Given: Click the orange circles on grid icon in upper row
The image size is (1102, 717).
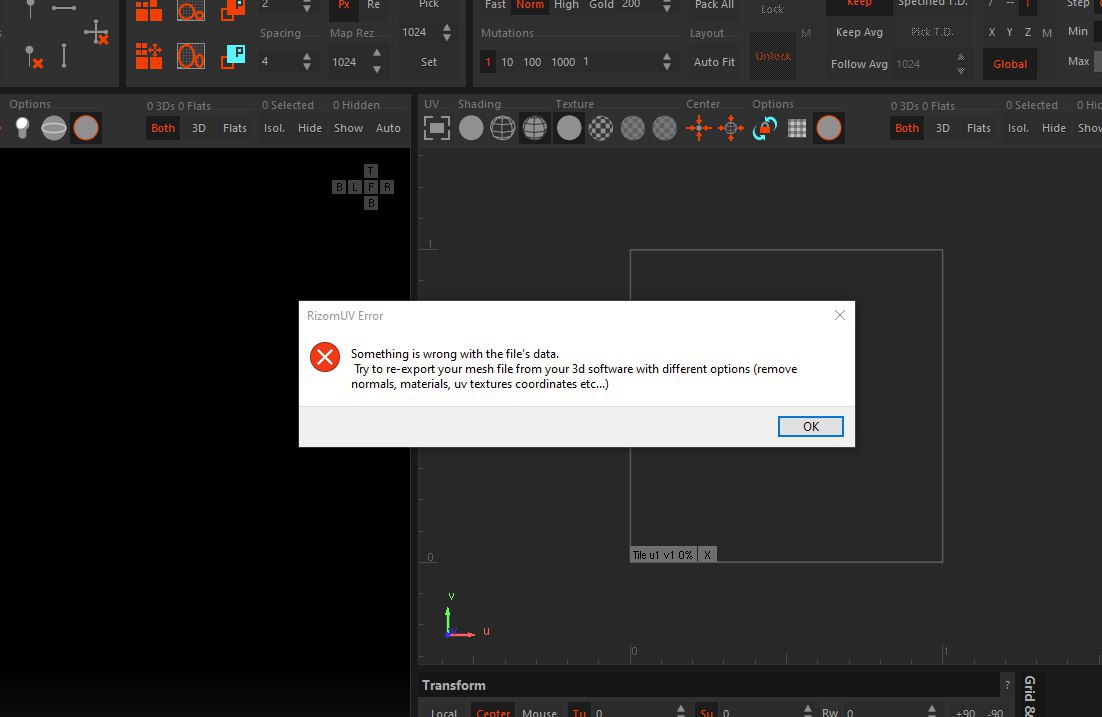Looking at the screenshot, I should pyautogui.click(x=190, y=11).
